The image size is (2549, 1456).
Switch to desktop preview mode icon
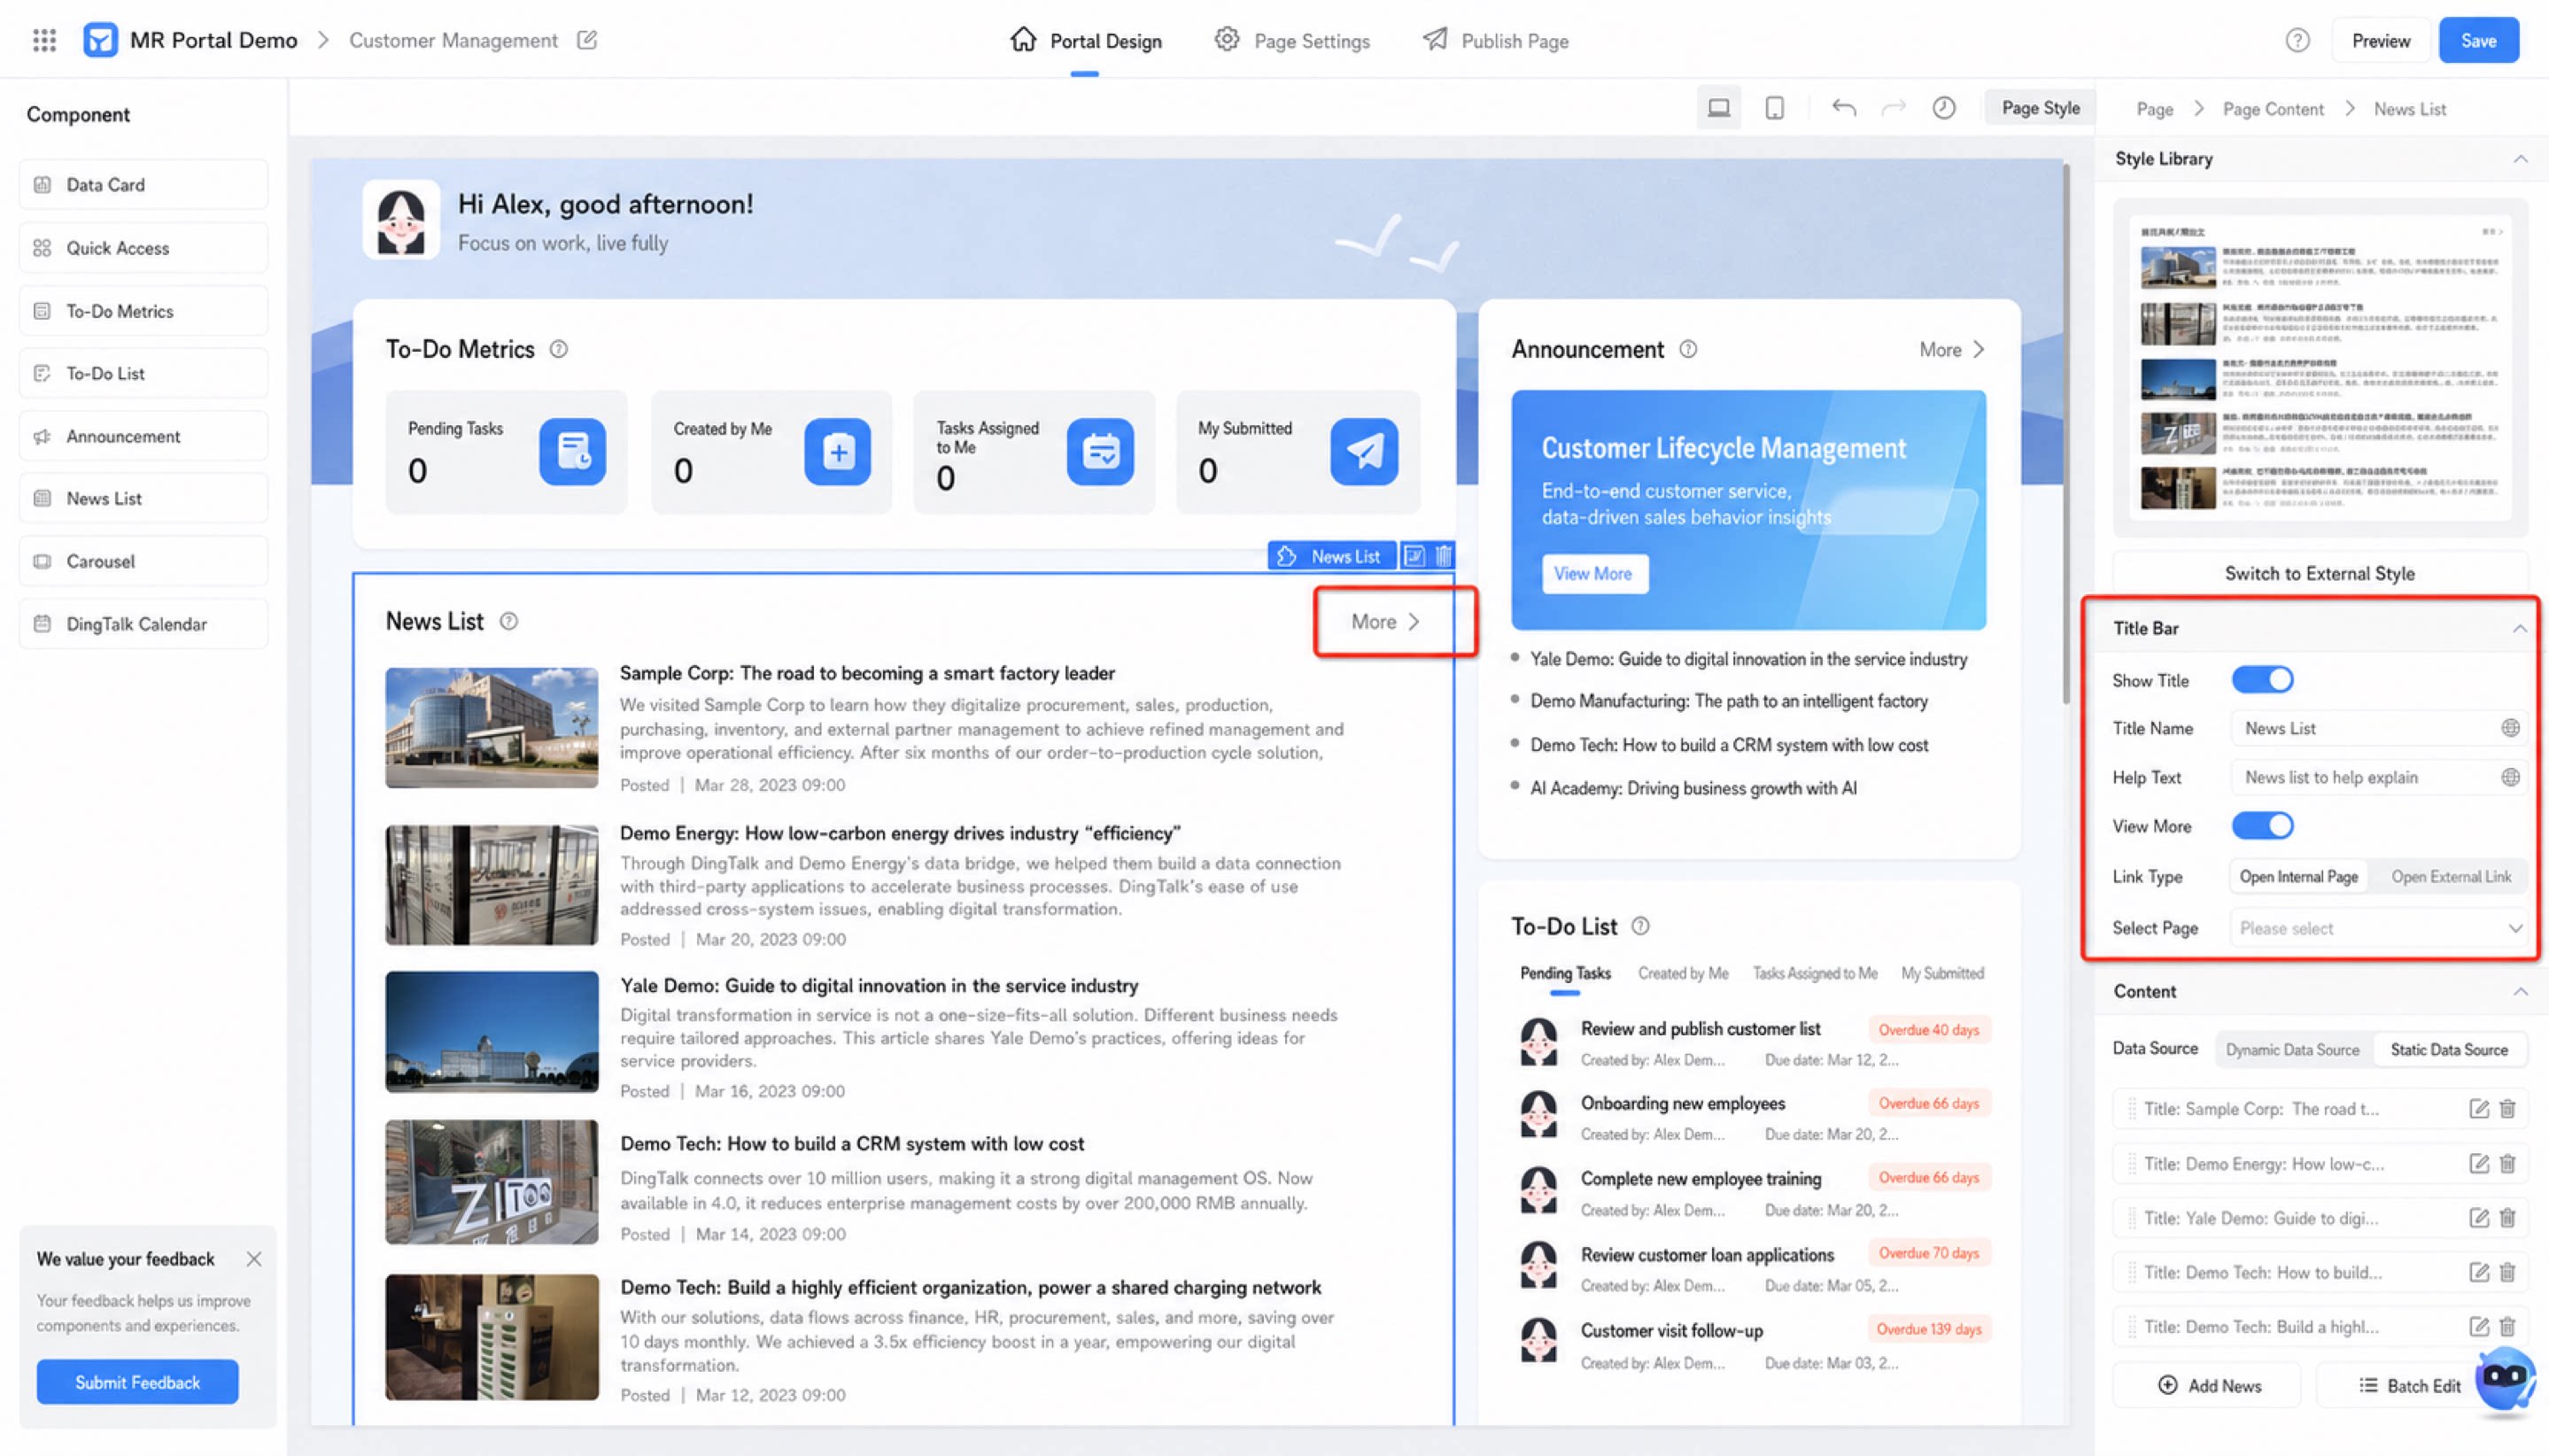(x=1718, y=108)
